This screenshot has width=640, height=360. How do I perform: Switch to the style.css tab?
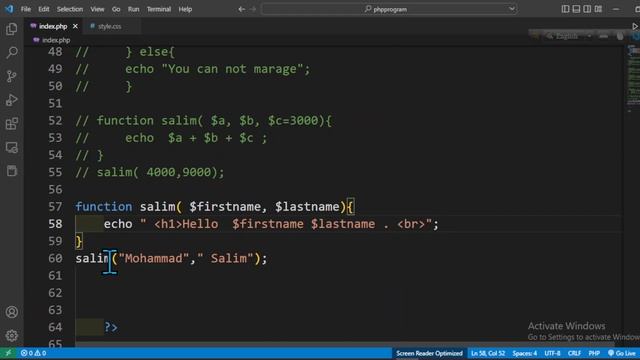pos(109,26)
